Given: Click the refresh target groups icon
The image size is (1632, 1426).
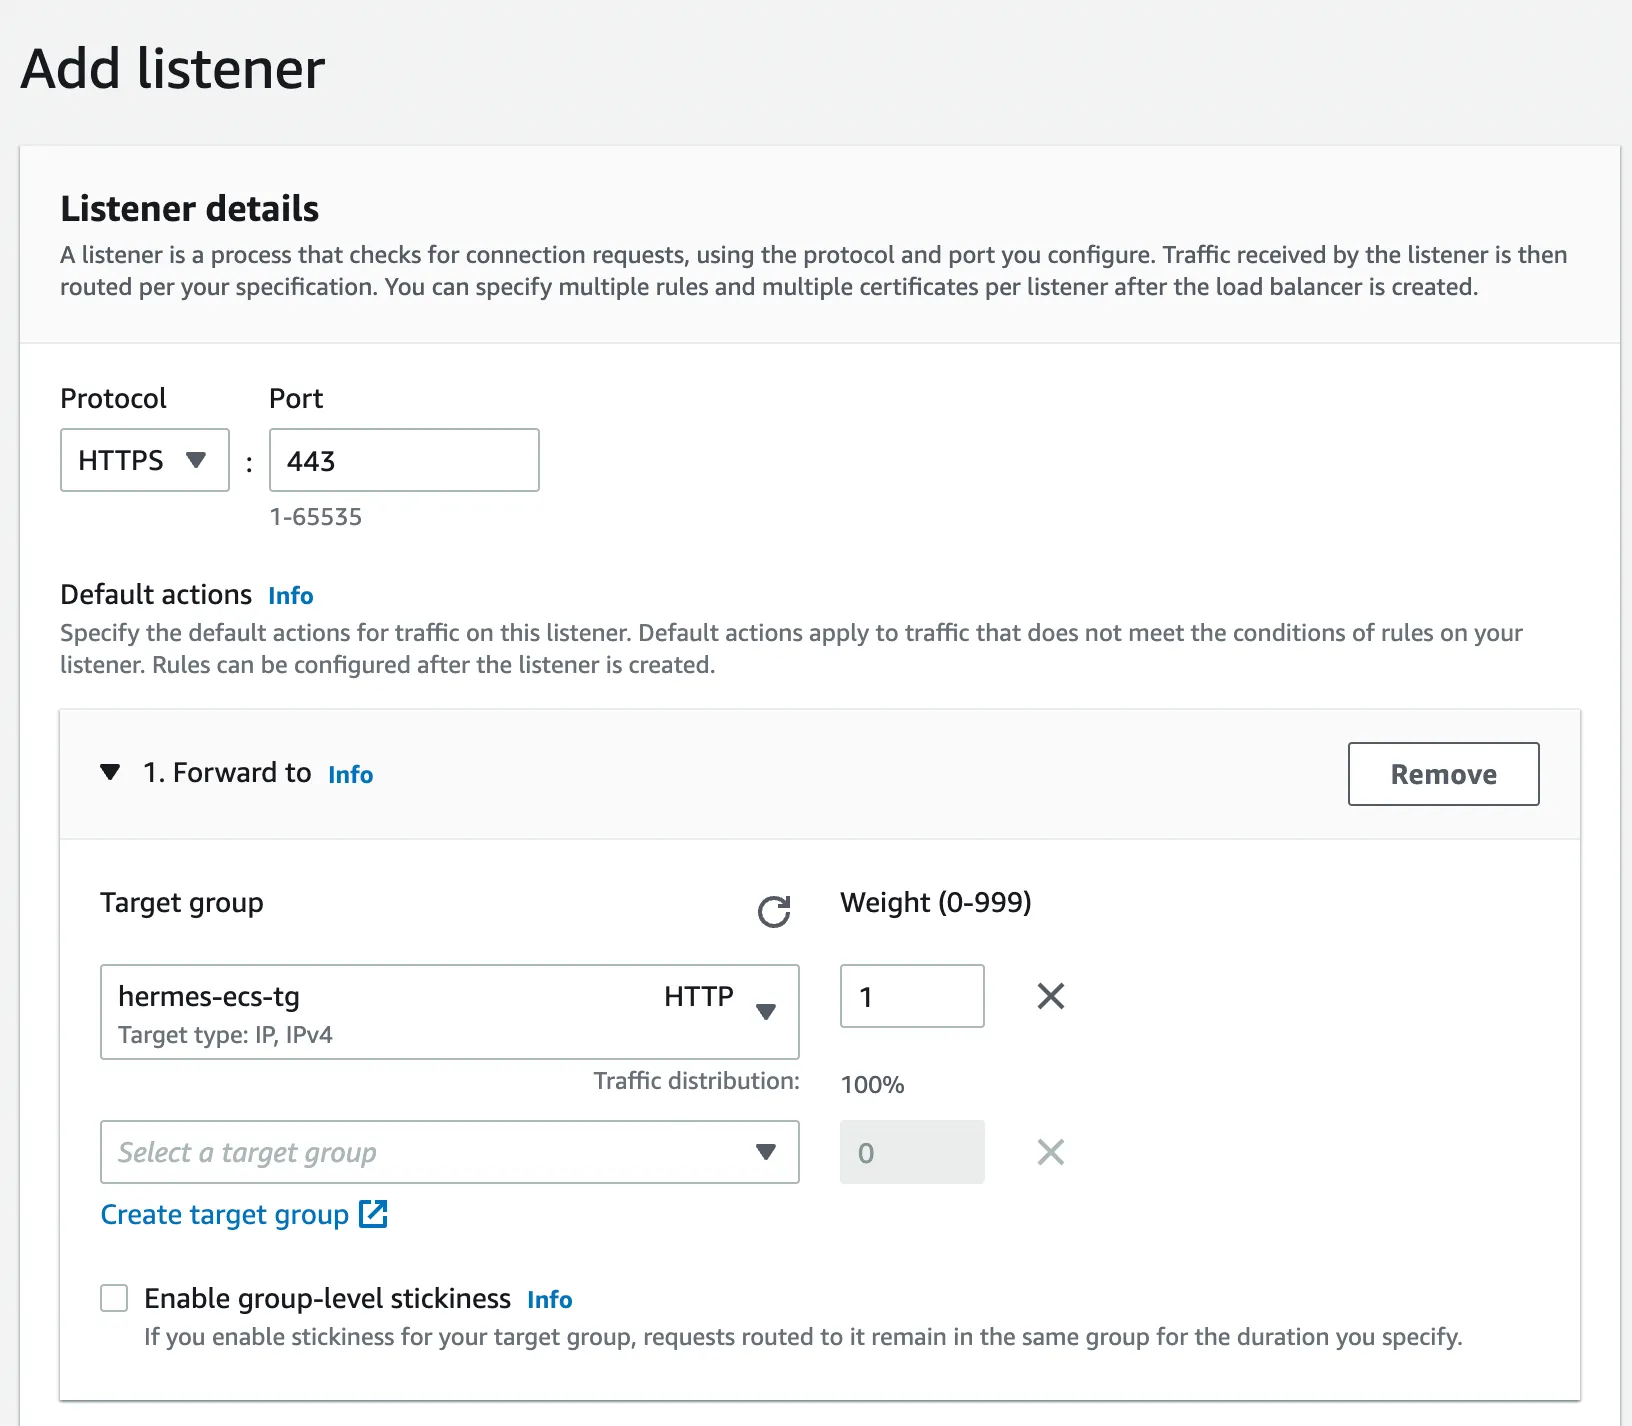Looking at the screenshot, I should coord(773,911).
